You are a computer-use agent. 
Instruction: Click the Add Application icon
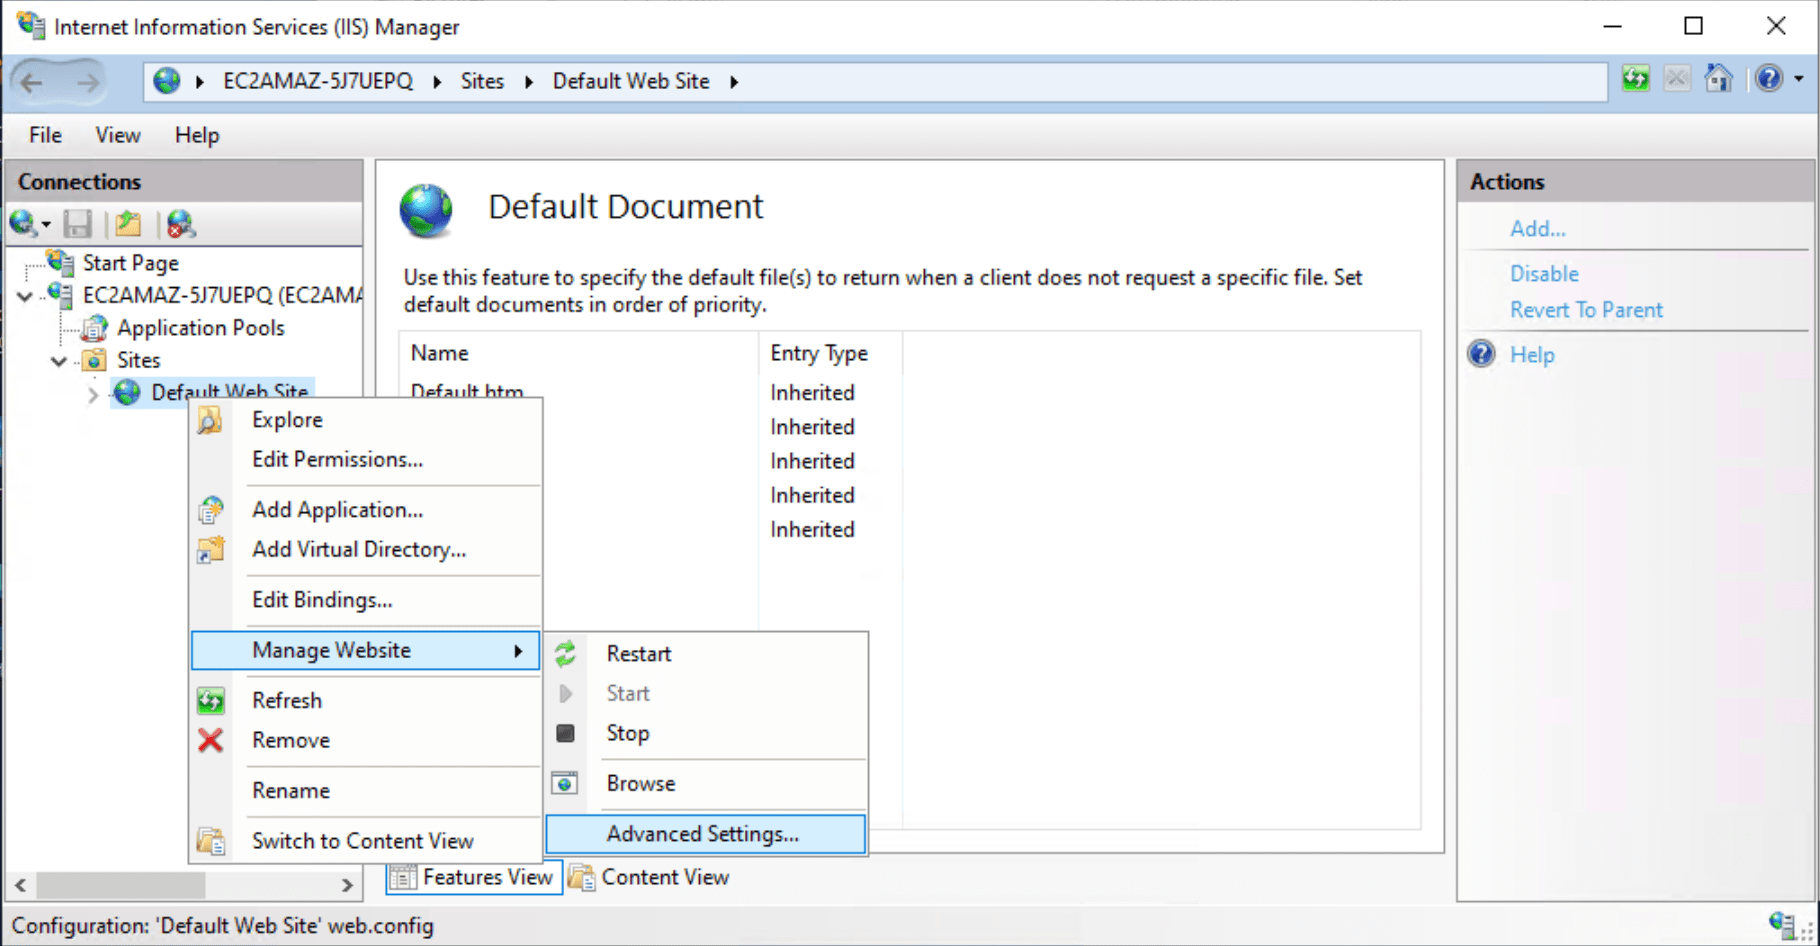tap(210, 510)
